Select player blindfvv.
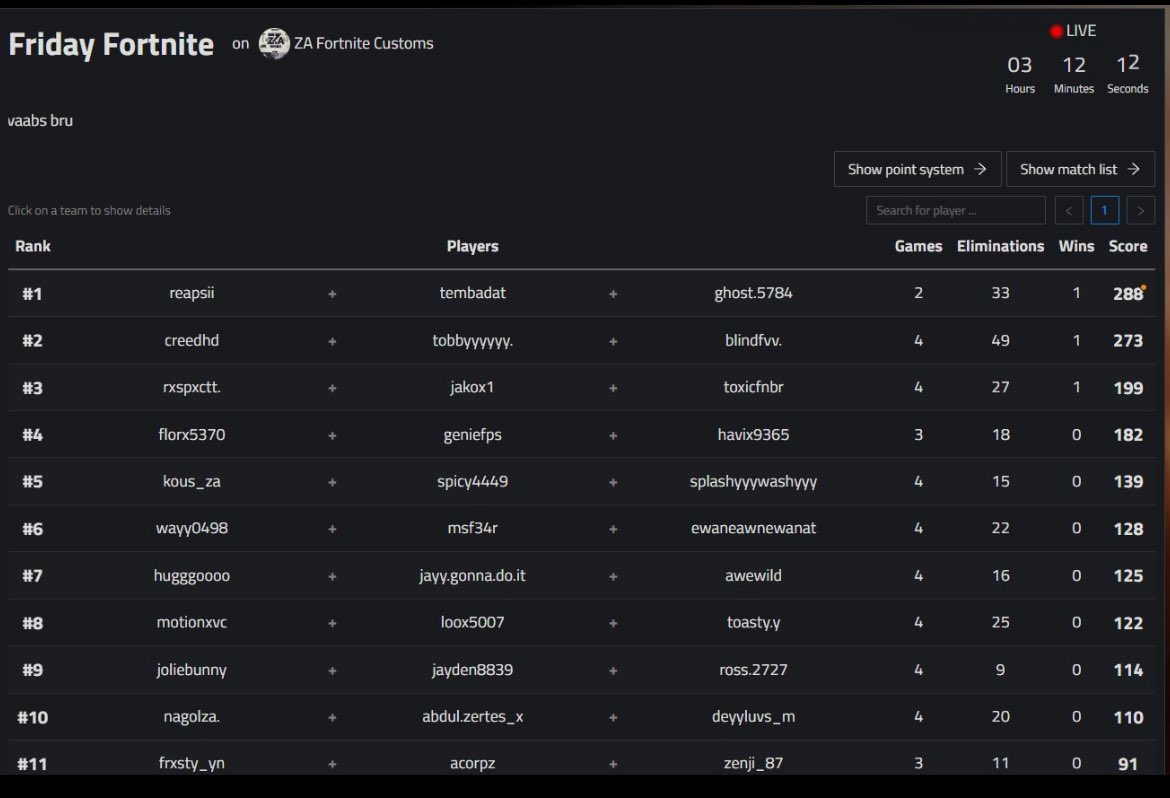This screenshot has width=1170, height=798. [754, 340]
